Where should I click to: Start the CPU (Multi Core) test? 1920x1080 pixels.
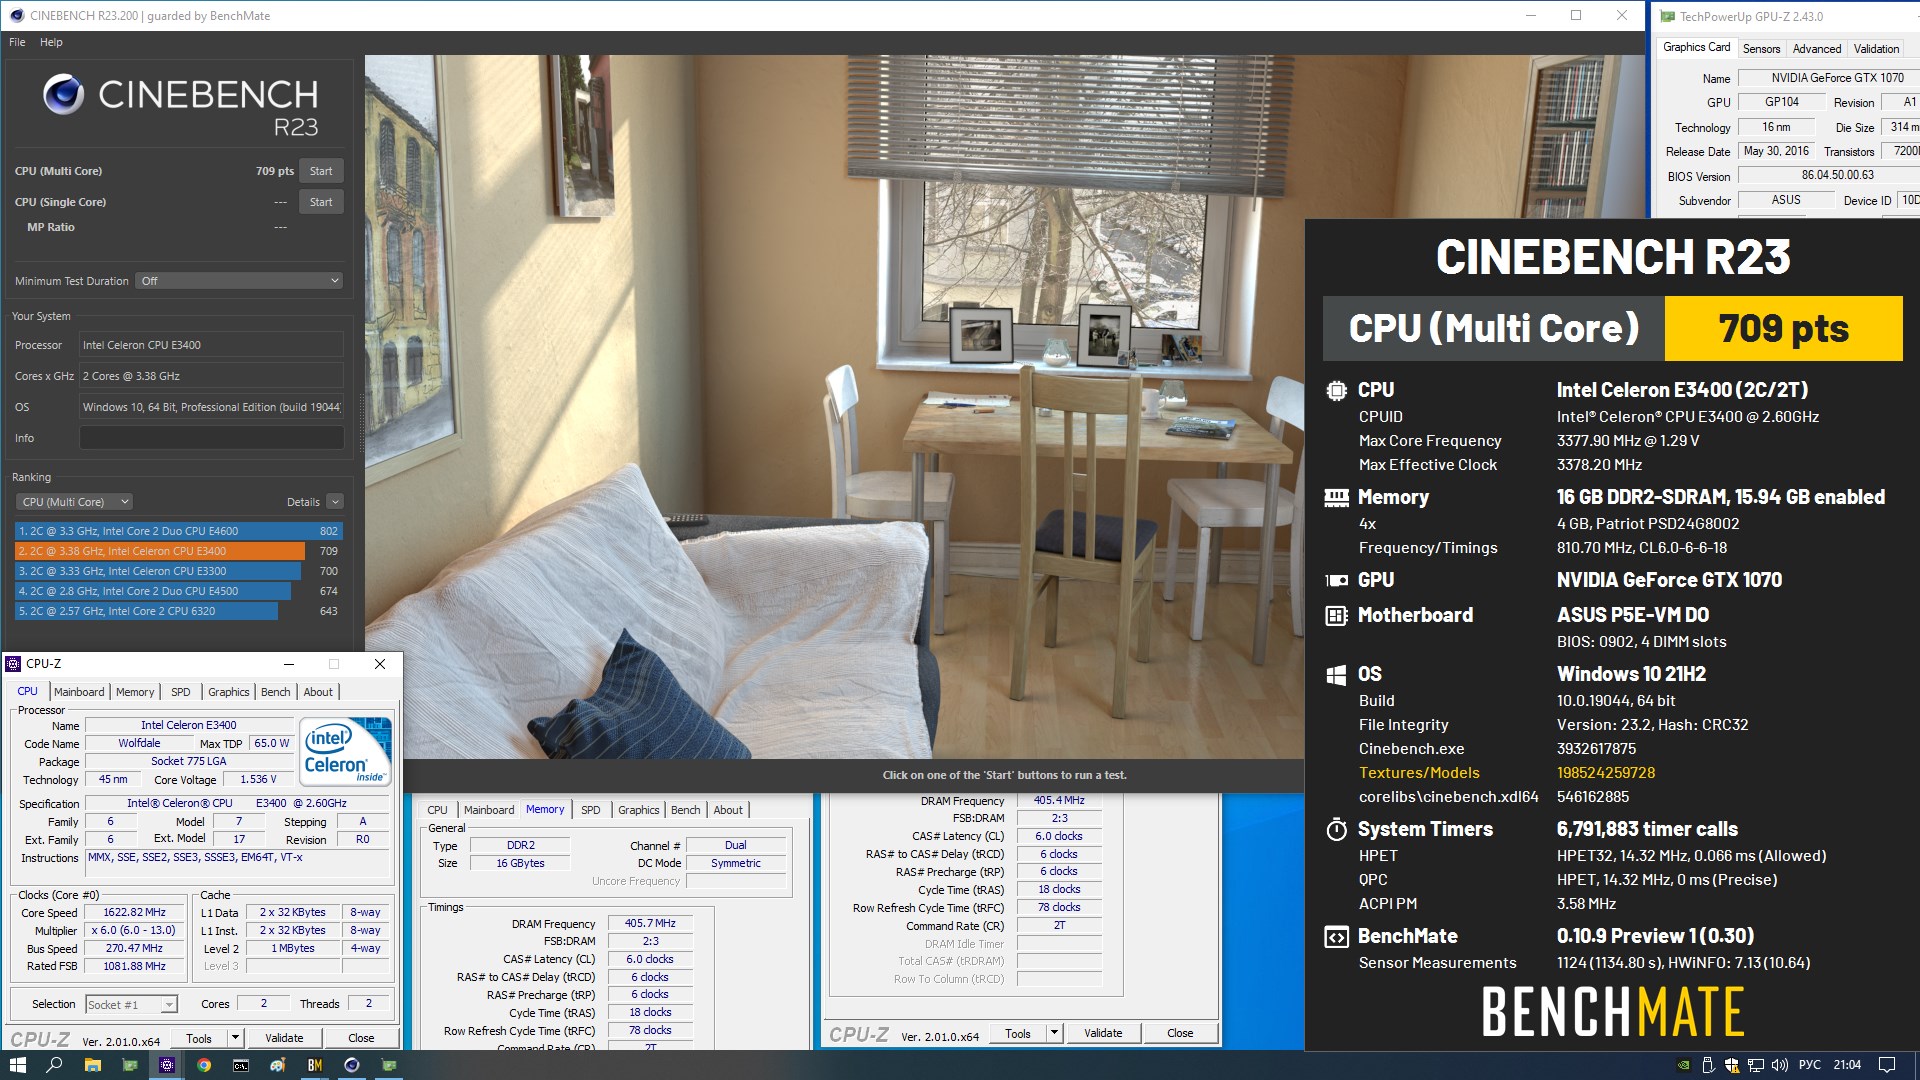pyautogui.click(x=321, y=171)
